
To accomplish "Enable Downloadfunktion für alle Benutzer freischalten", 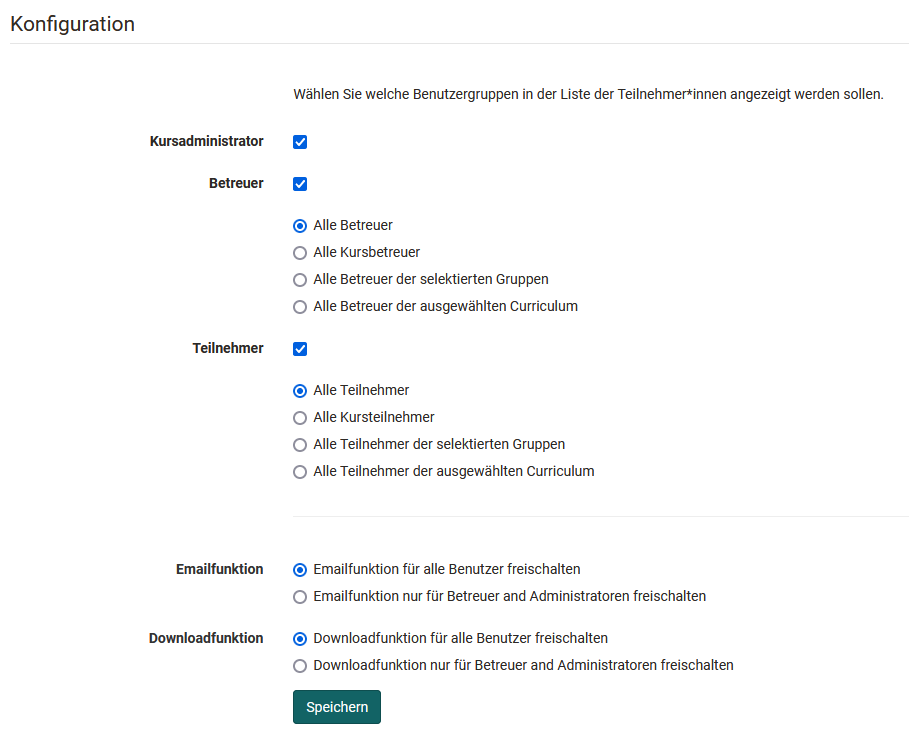I will [300, 638].
